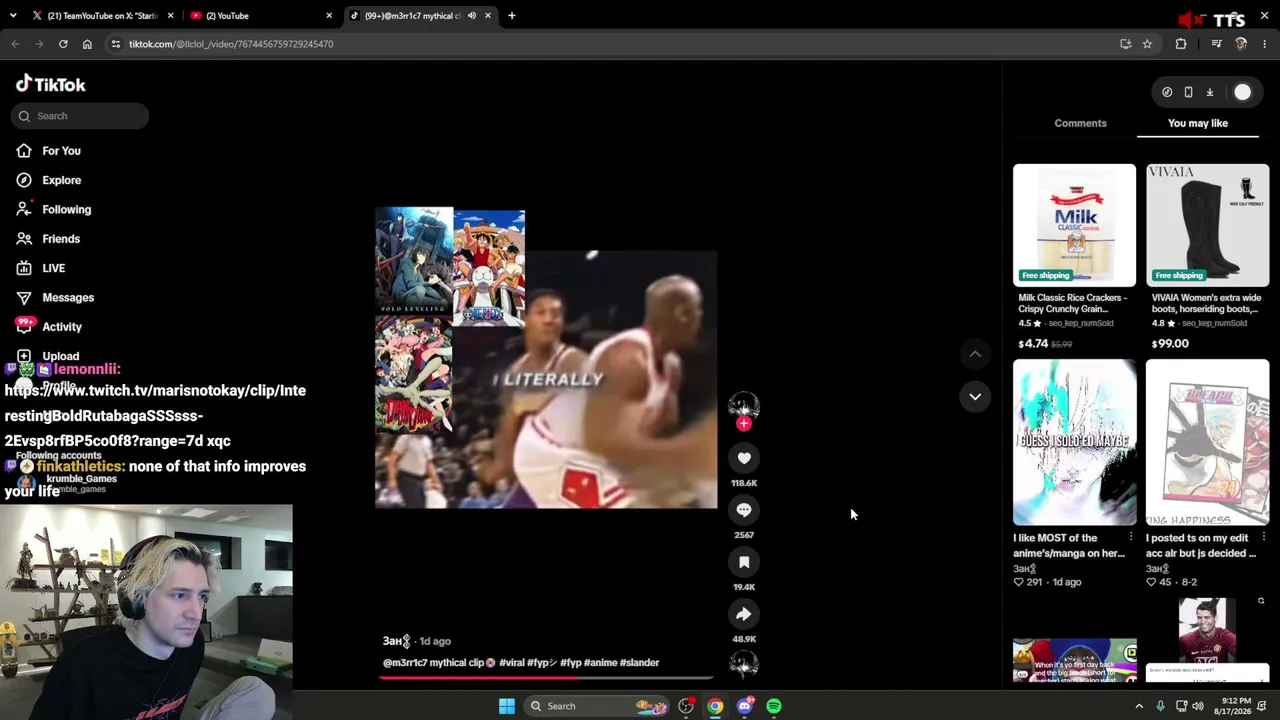Click the TikTok search field
This screenshot has width=1280, height=720.
click(80, 116)
